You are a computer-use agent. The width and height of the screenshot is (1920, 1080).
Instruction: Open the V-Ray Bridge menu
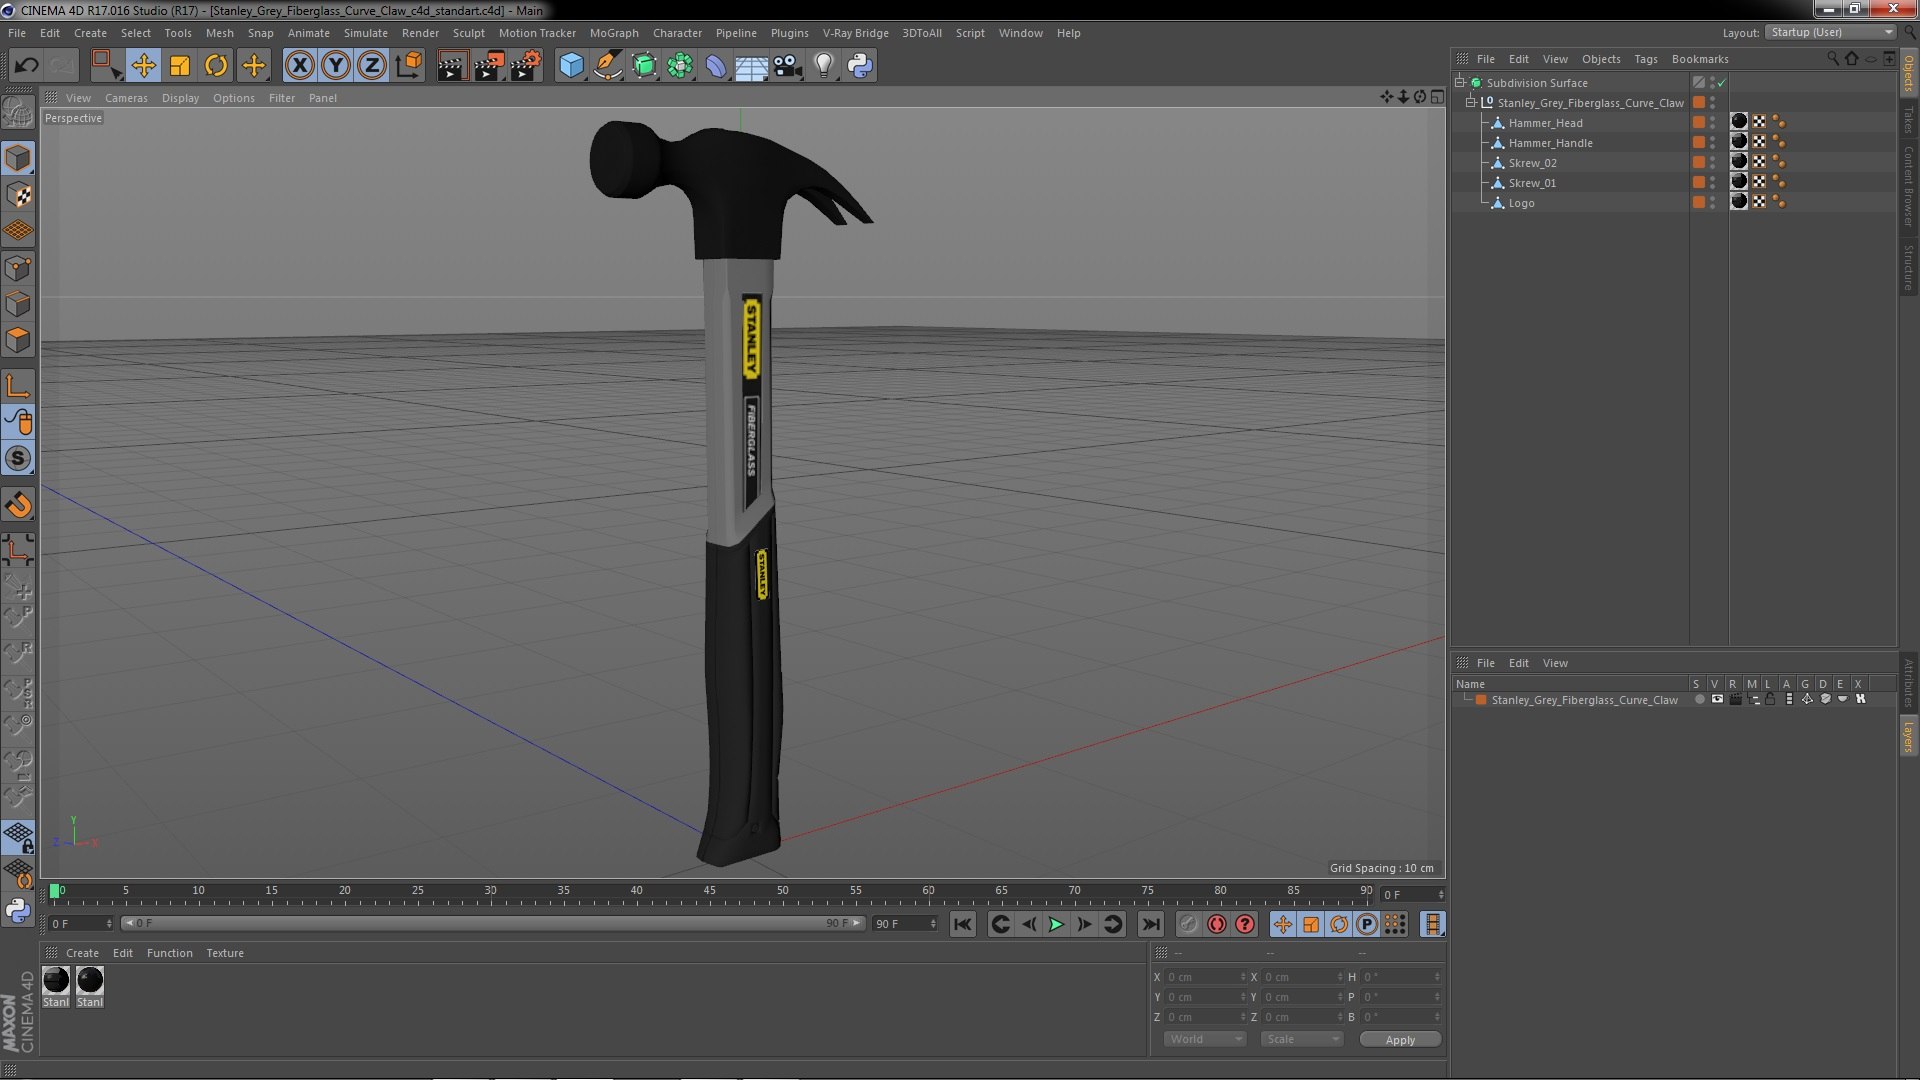point(855,33)
